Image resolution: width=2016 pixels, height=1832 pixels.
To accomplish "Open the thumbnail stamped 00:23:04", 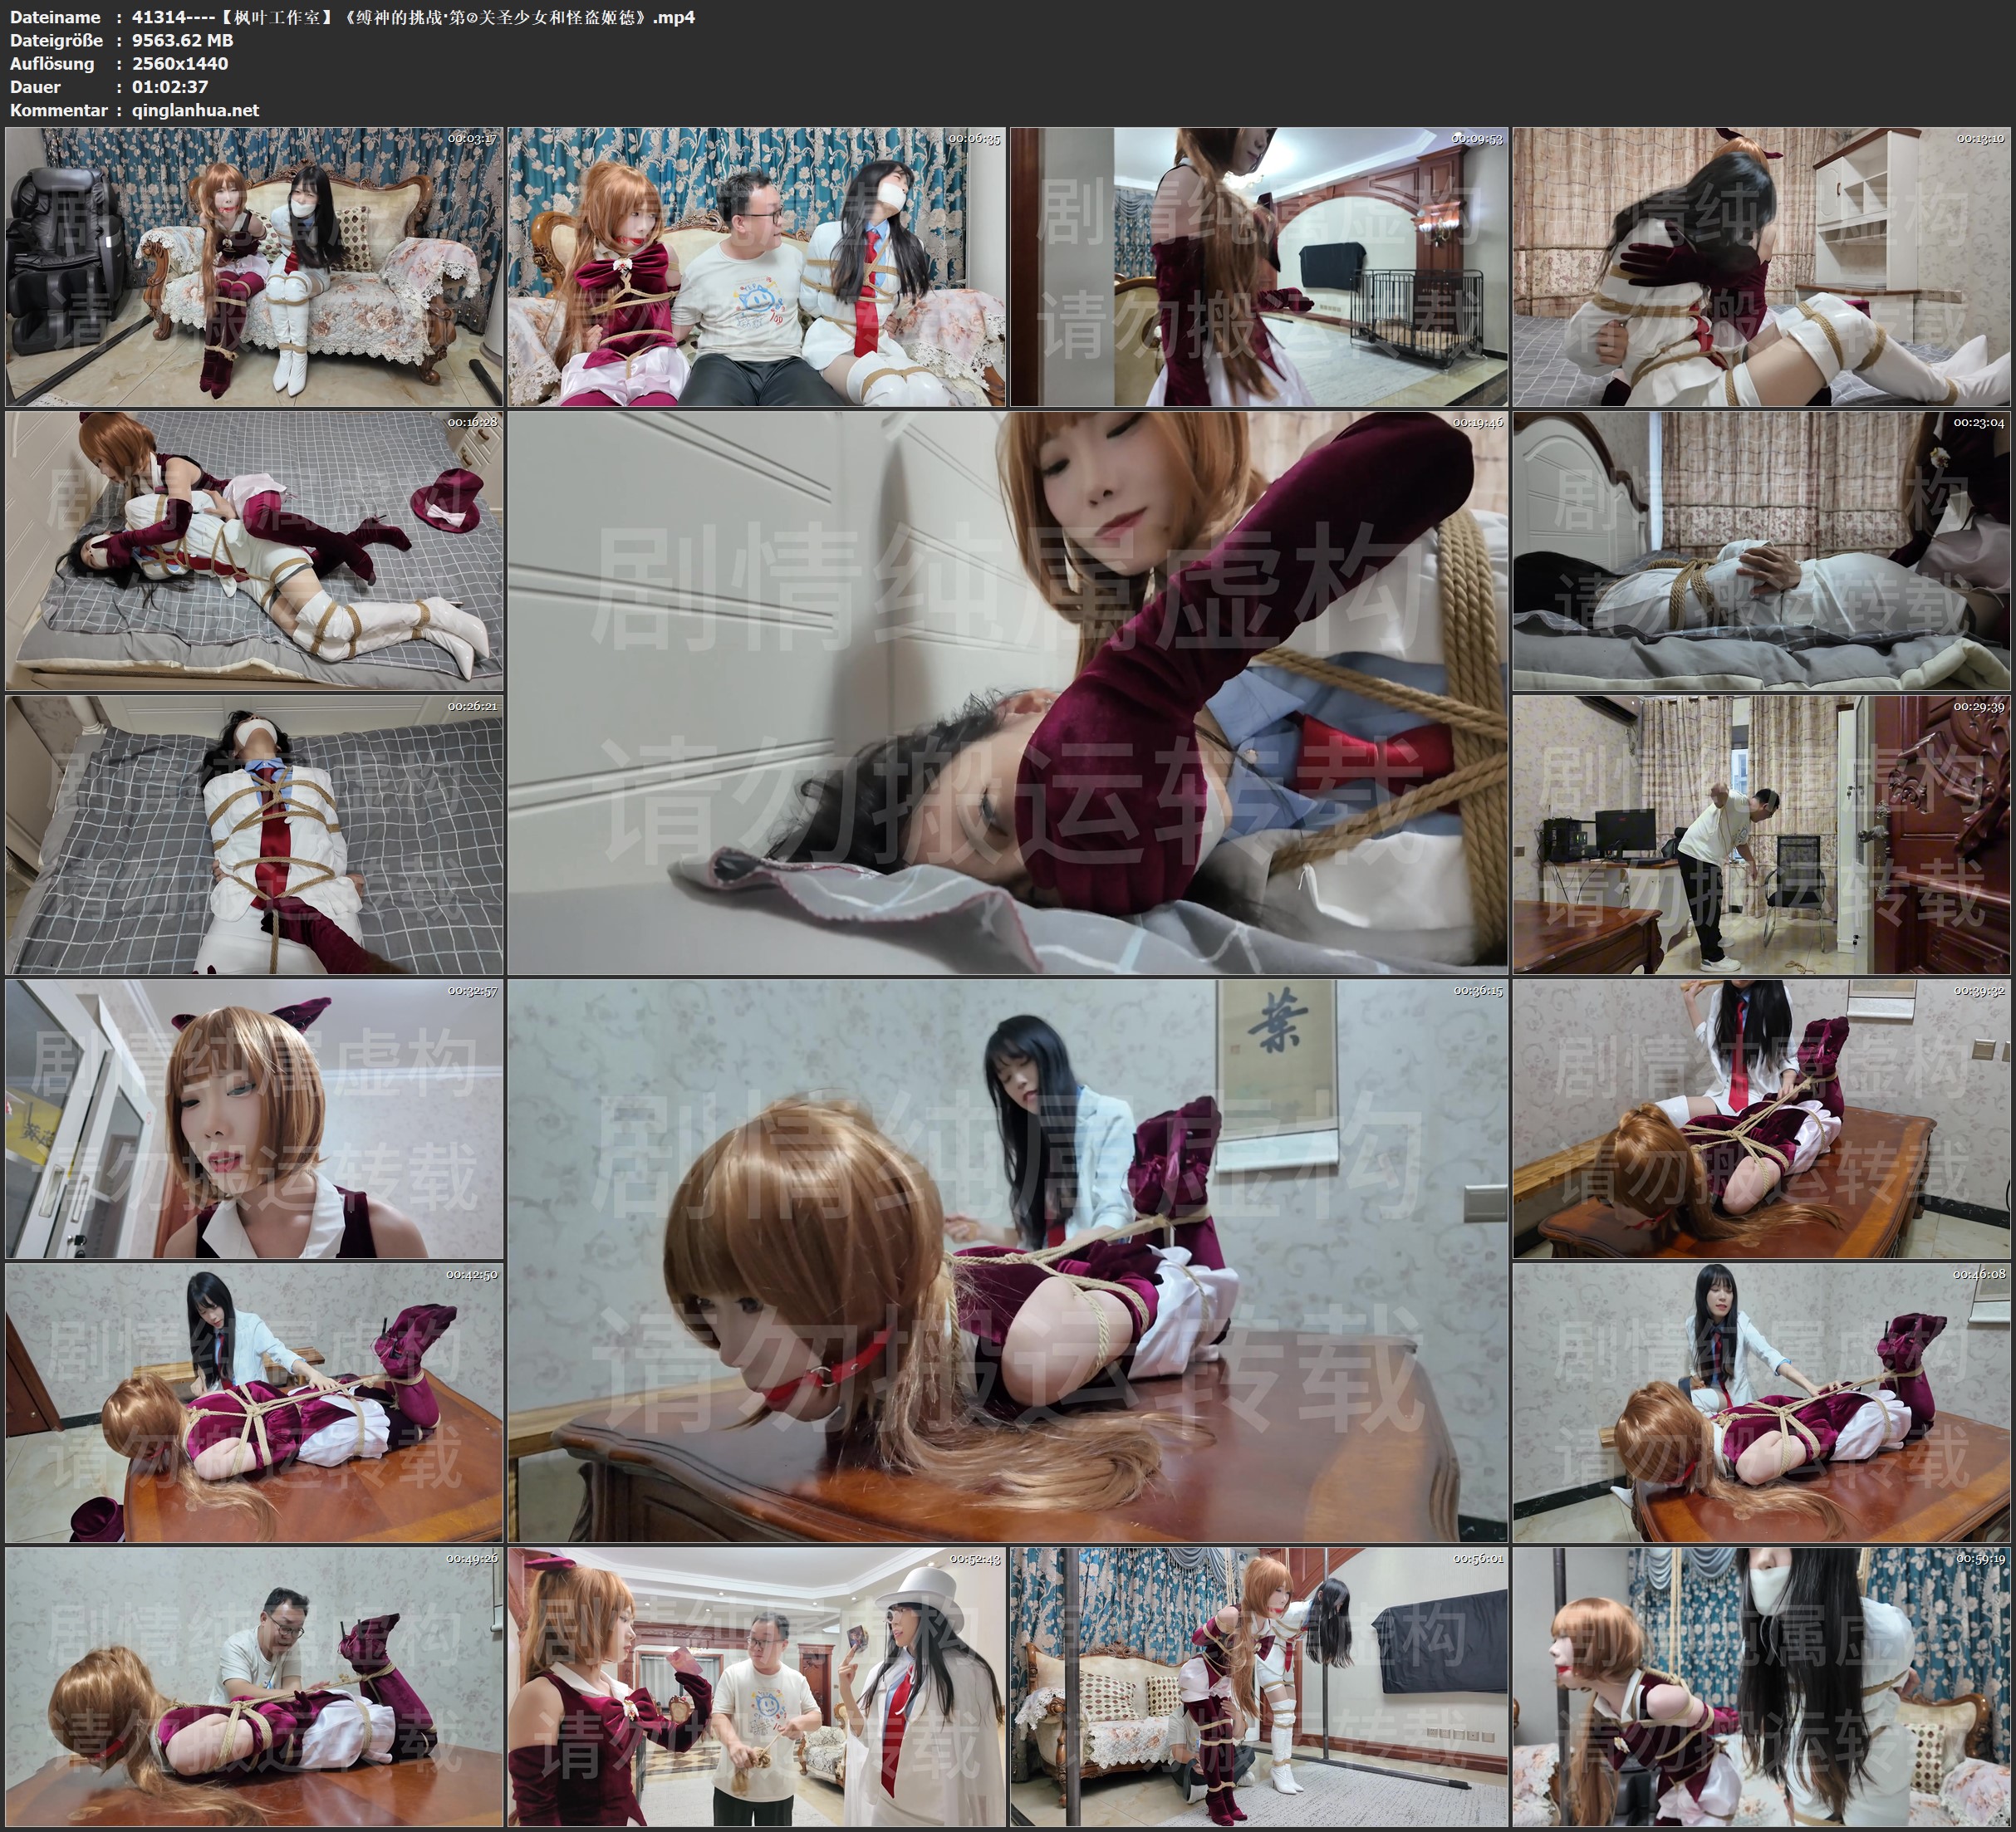I will (x=1761, y=551).
